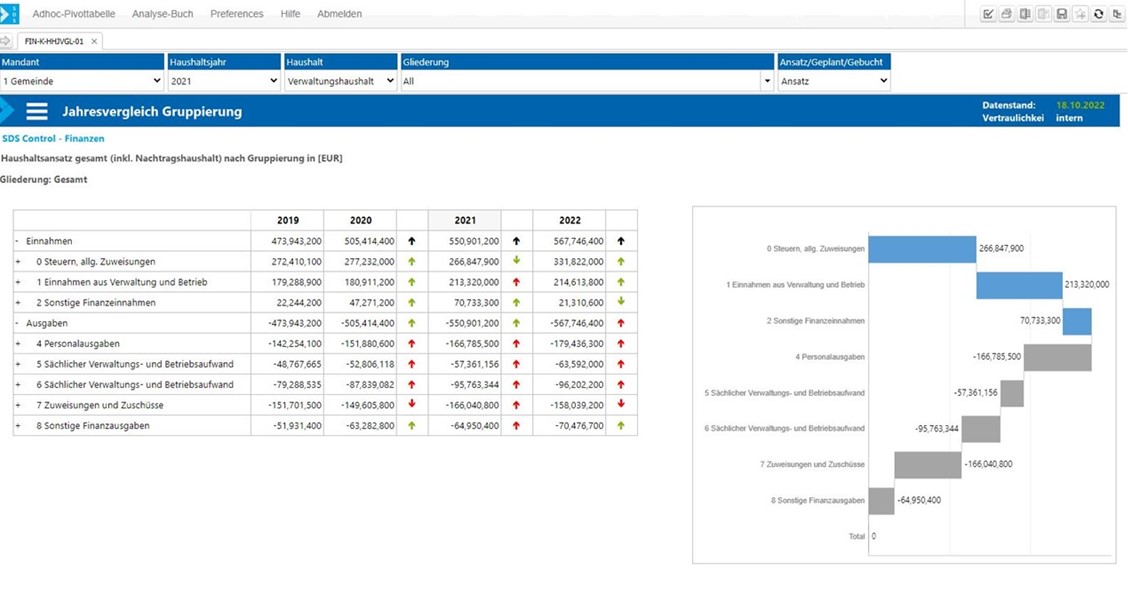Open the Haushalt dropdown showing Verwaltungshaushalt
The image size is (1128, 591).
(x=341, y=81)
